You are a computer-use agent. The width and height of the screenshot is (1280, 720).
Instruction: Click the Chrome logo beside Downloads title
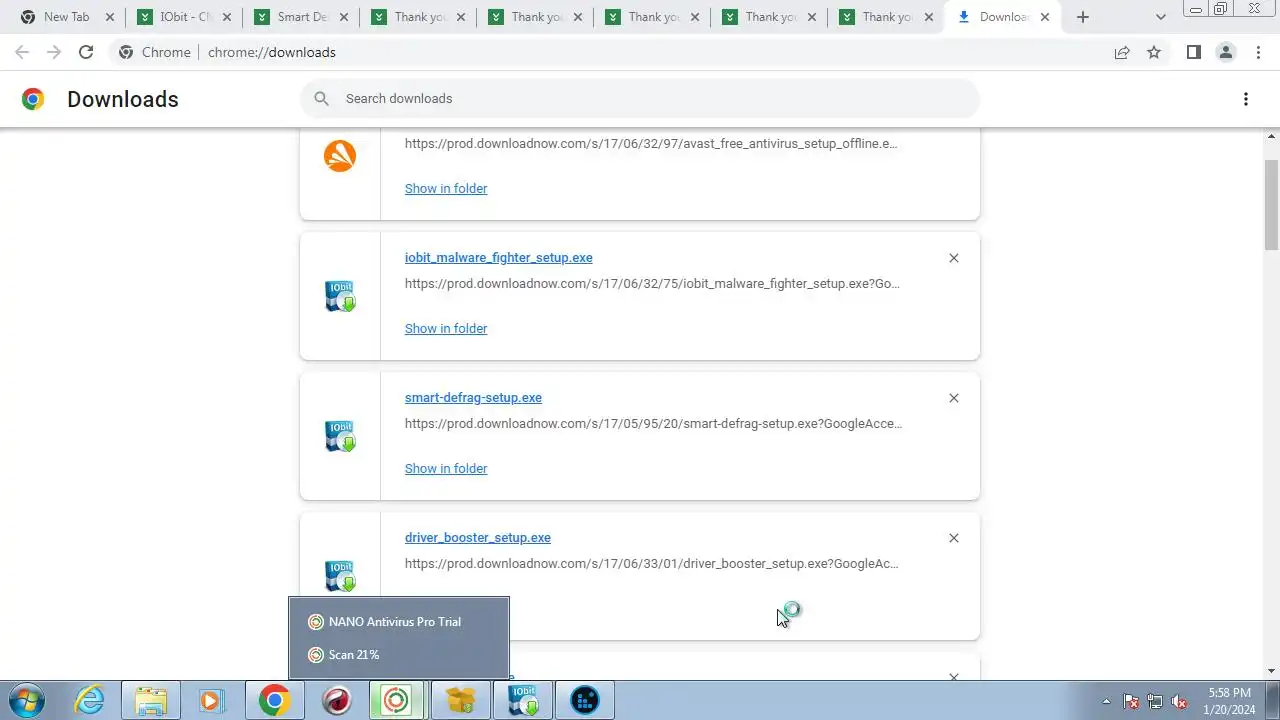tap(33, 98)
